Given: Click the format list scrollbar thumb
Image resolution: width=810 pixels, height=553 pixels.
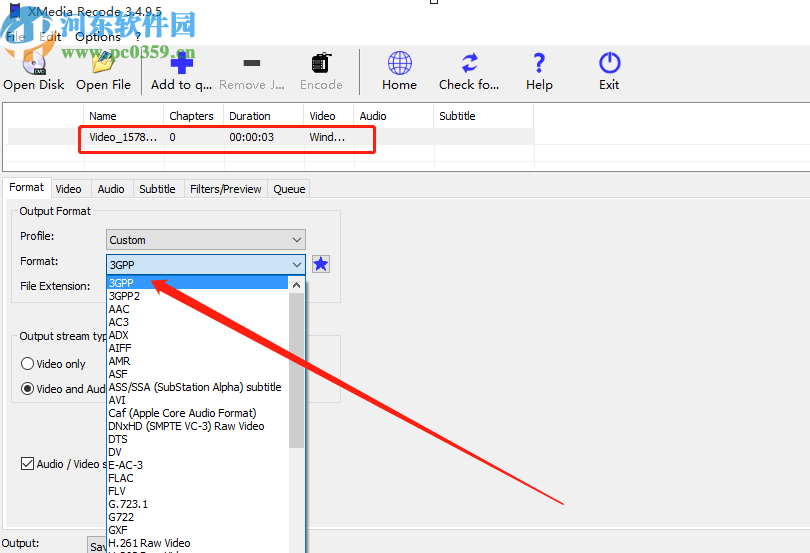Looking at the screenshot, I should tap(297, 370).
